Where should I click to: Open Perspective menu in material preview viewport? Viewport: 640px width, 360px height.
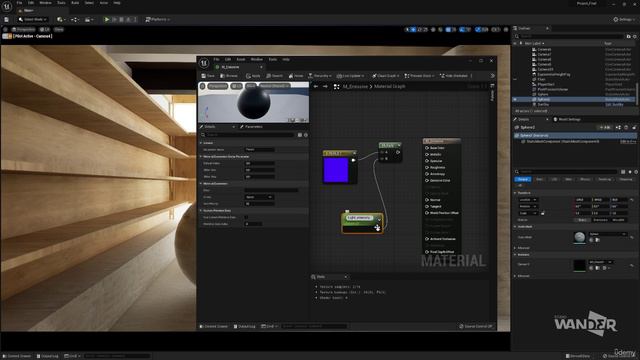click(x=218, y=86)
